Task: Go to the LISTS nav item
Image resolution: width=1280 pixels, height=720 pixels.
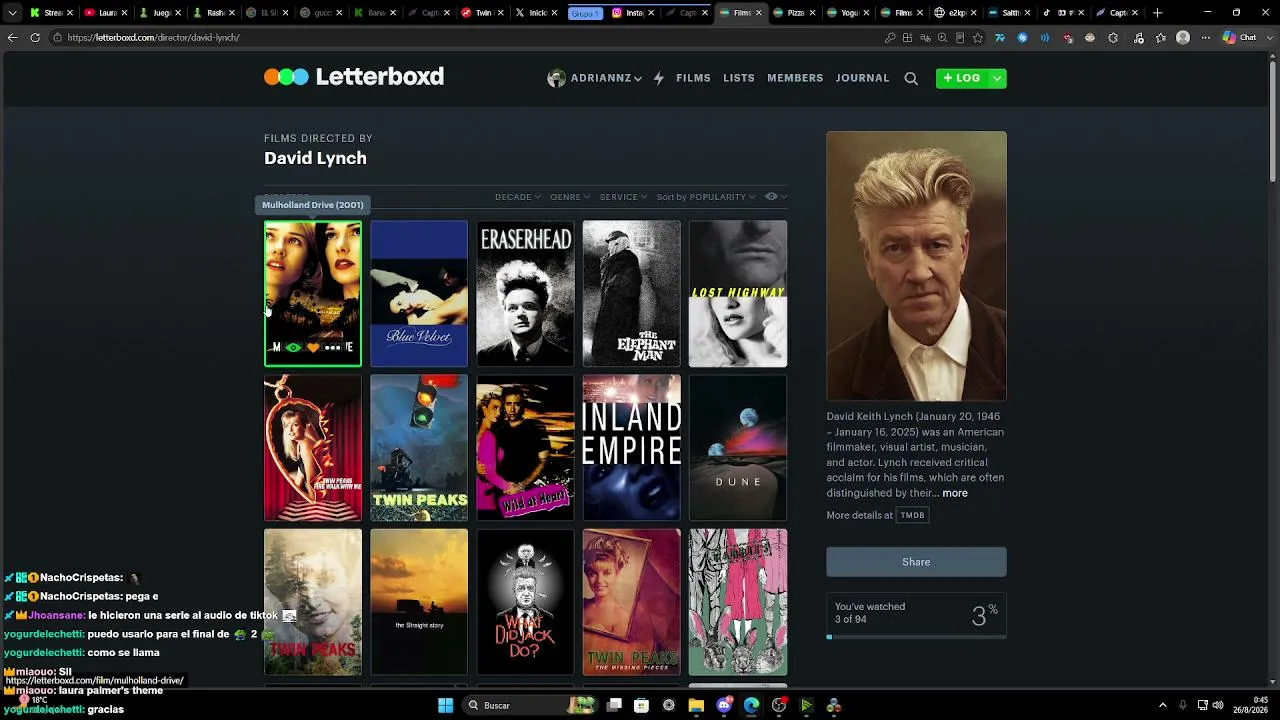Action: (x=739, y=78)
